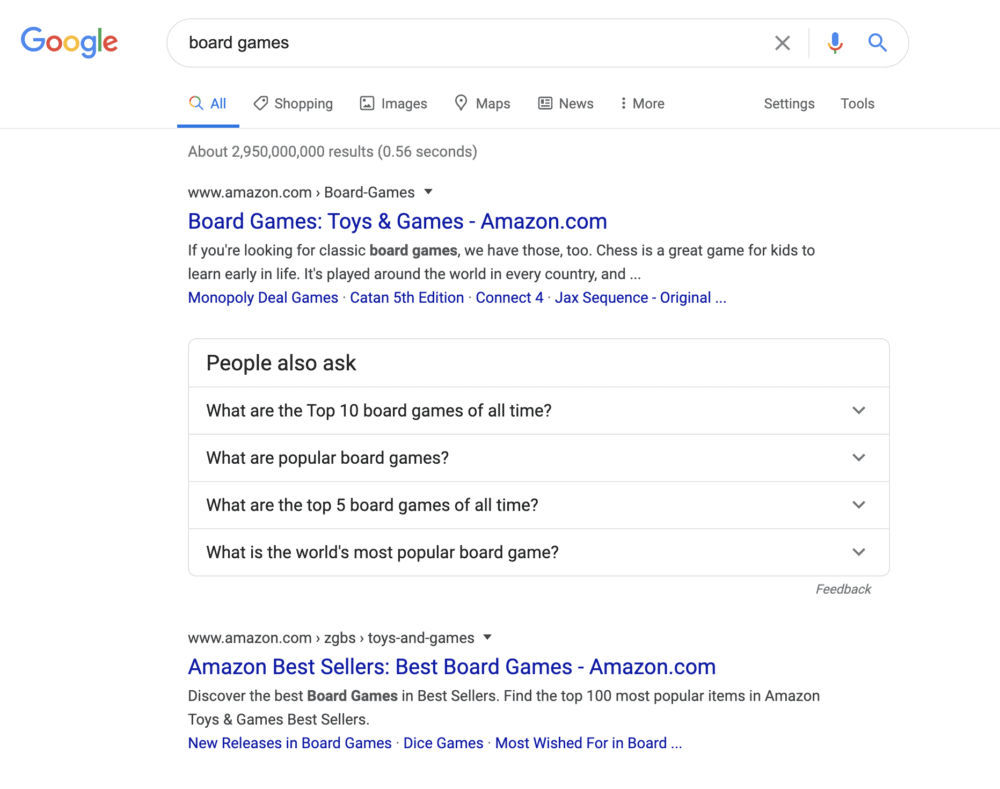Open 'Board Games: Toys & Games - Amazon.com' result
1000x789 pixels.
click(x=397, y=221)
